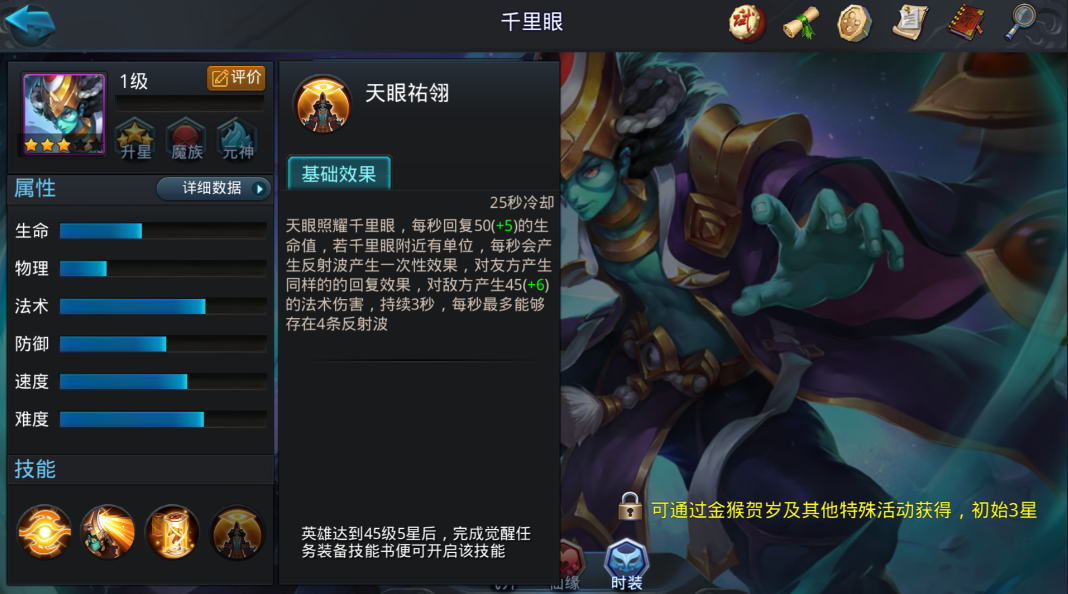This screenshot has width=1068, height=594.
Task: Select the 元神 flame icon
Action: (238, 139)
